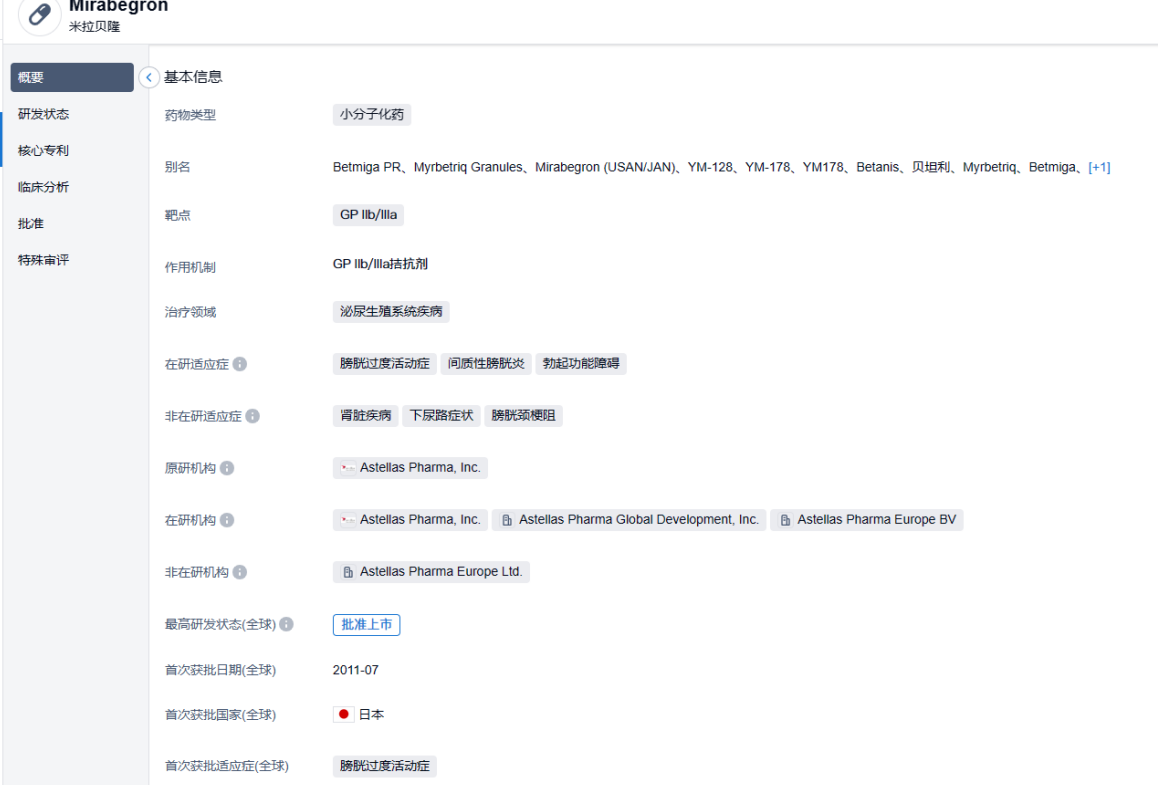Click the pill drug icon beside Mirabegron
The image size is (1158, 785).
coord(40,15)
